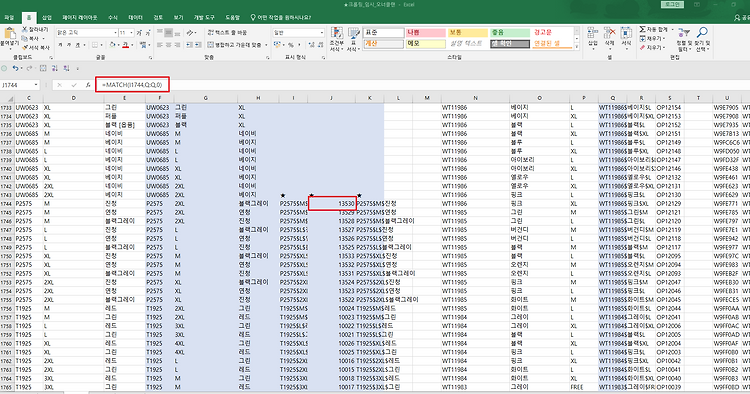This screenshot has height=394, width=750.
Task: Click the increase indent icon
Action: coord(198,45)
